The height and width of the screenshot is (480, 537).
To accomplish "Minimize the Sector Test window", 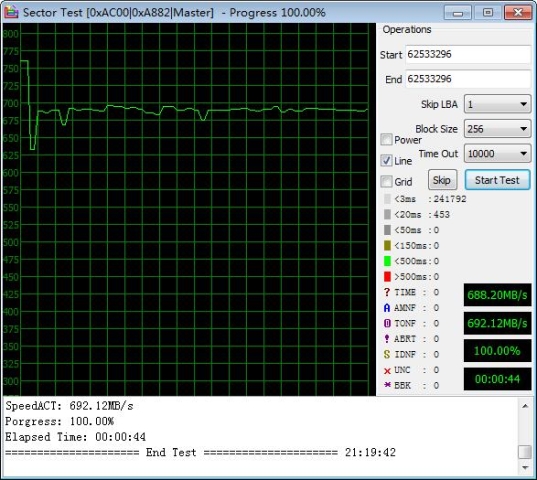I will tap(458, 13).
